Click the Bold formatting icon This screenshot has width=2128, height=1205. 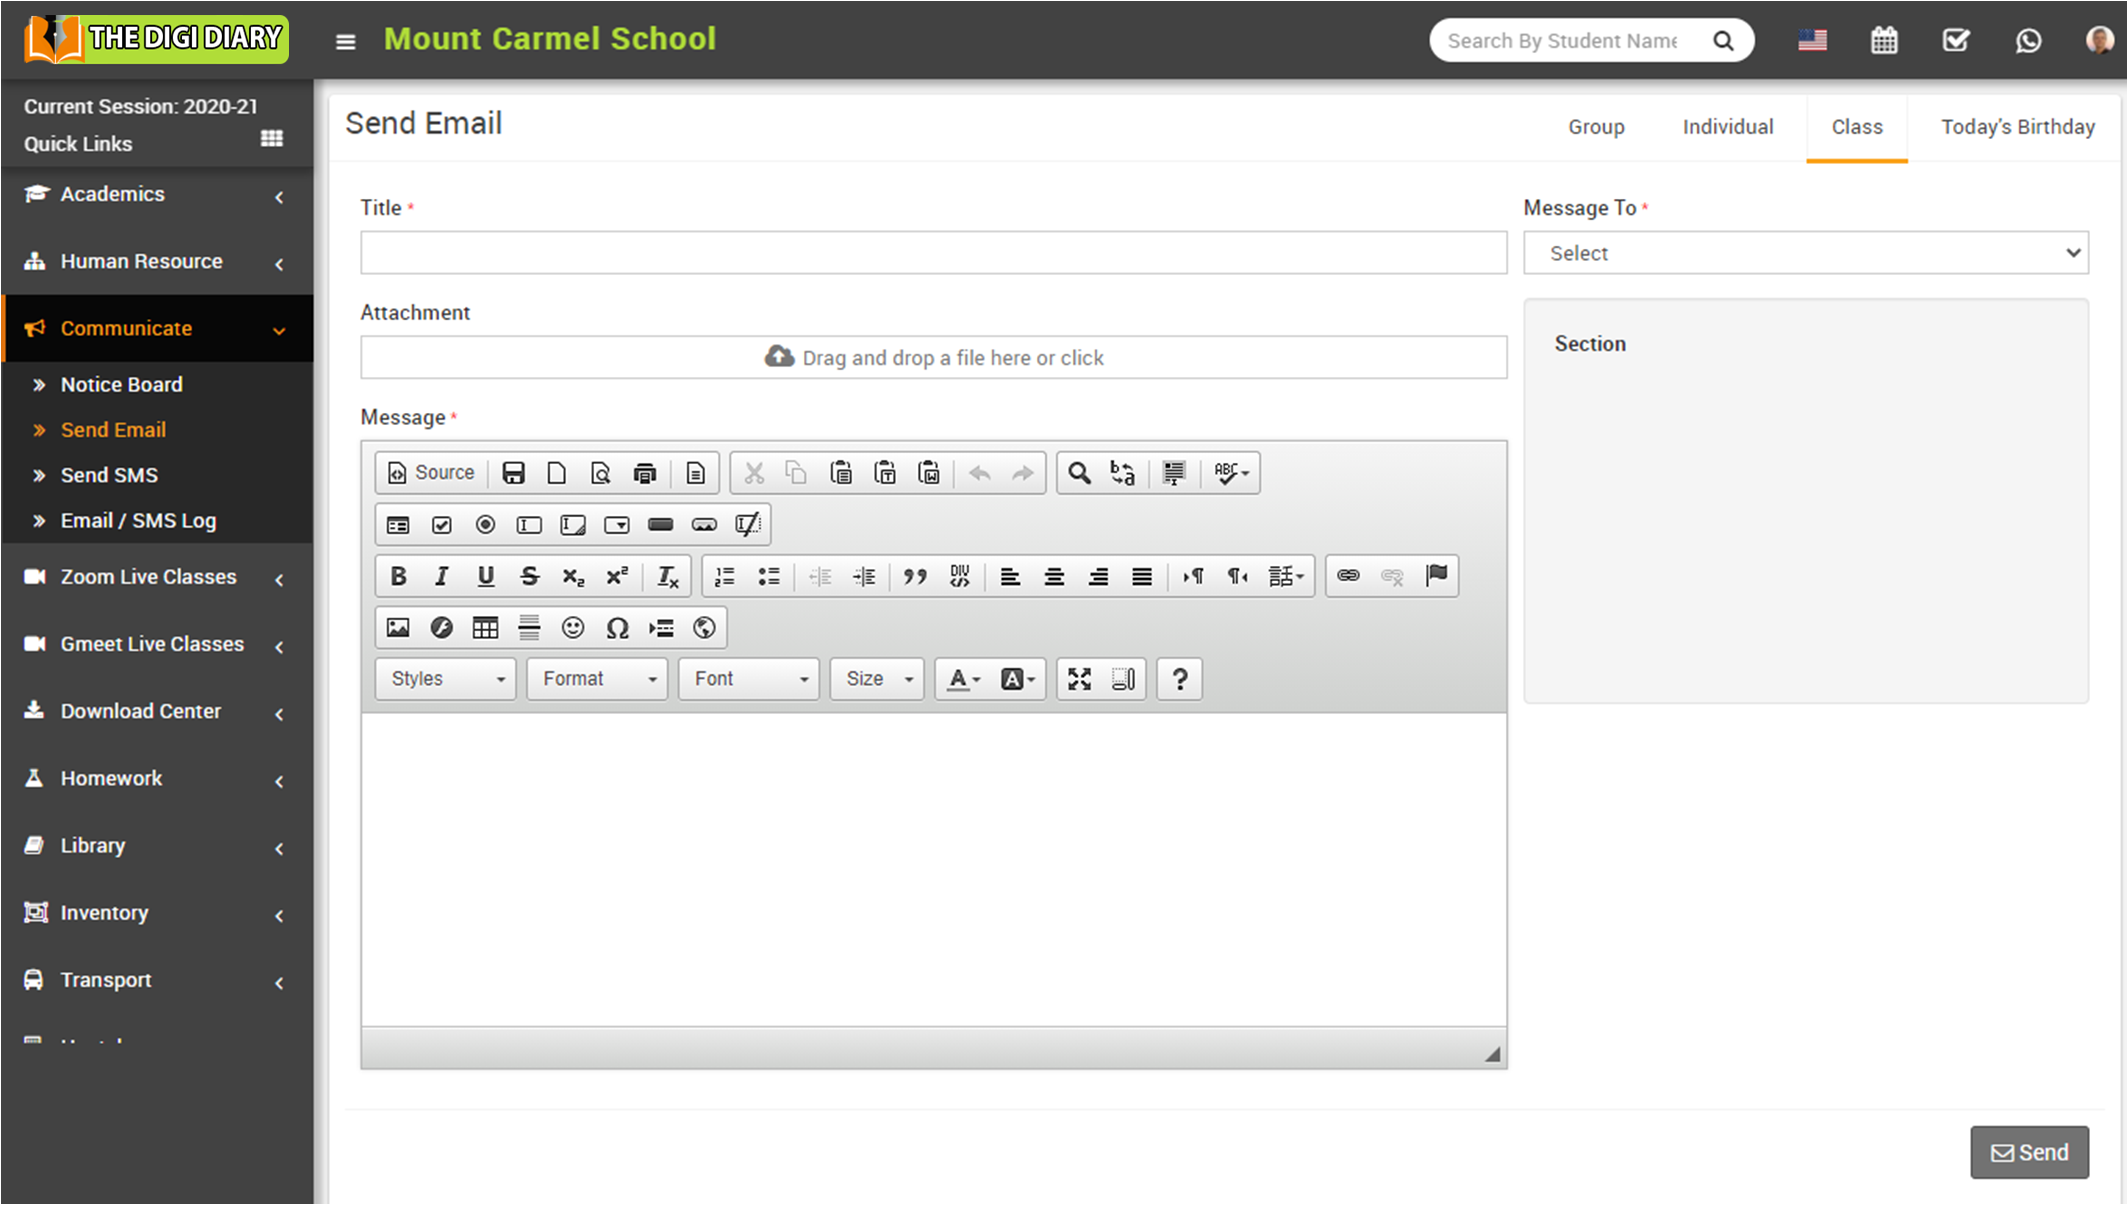coord(398,576)
